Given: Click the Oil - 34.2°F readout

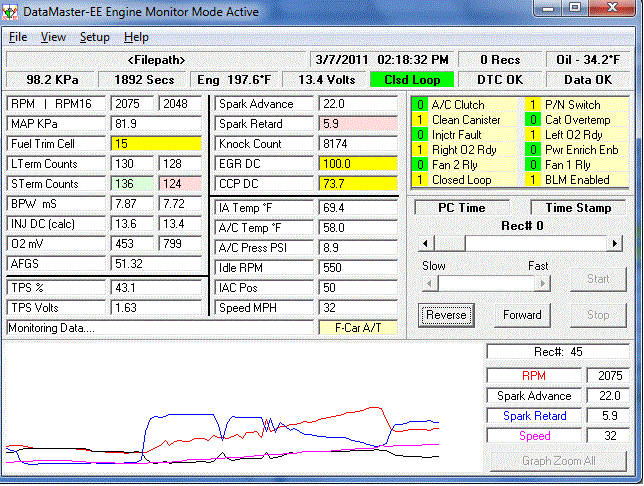Looking at the screenshot, I should point(588,60).
